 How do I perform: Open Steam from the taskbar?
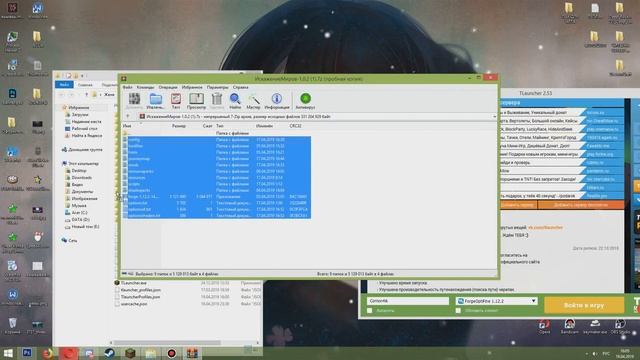(109, 353)
